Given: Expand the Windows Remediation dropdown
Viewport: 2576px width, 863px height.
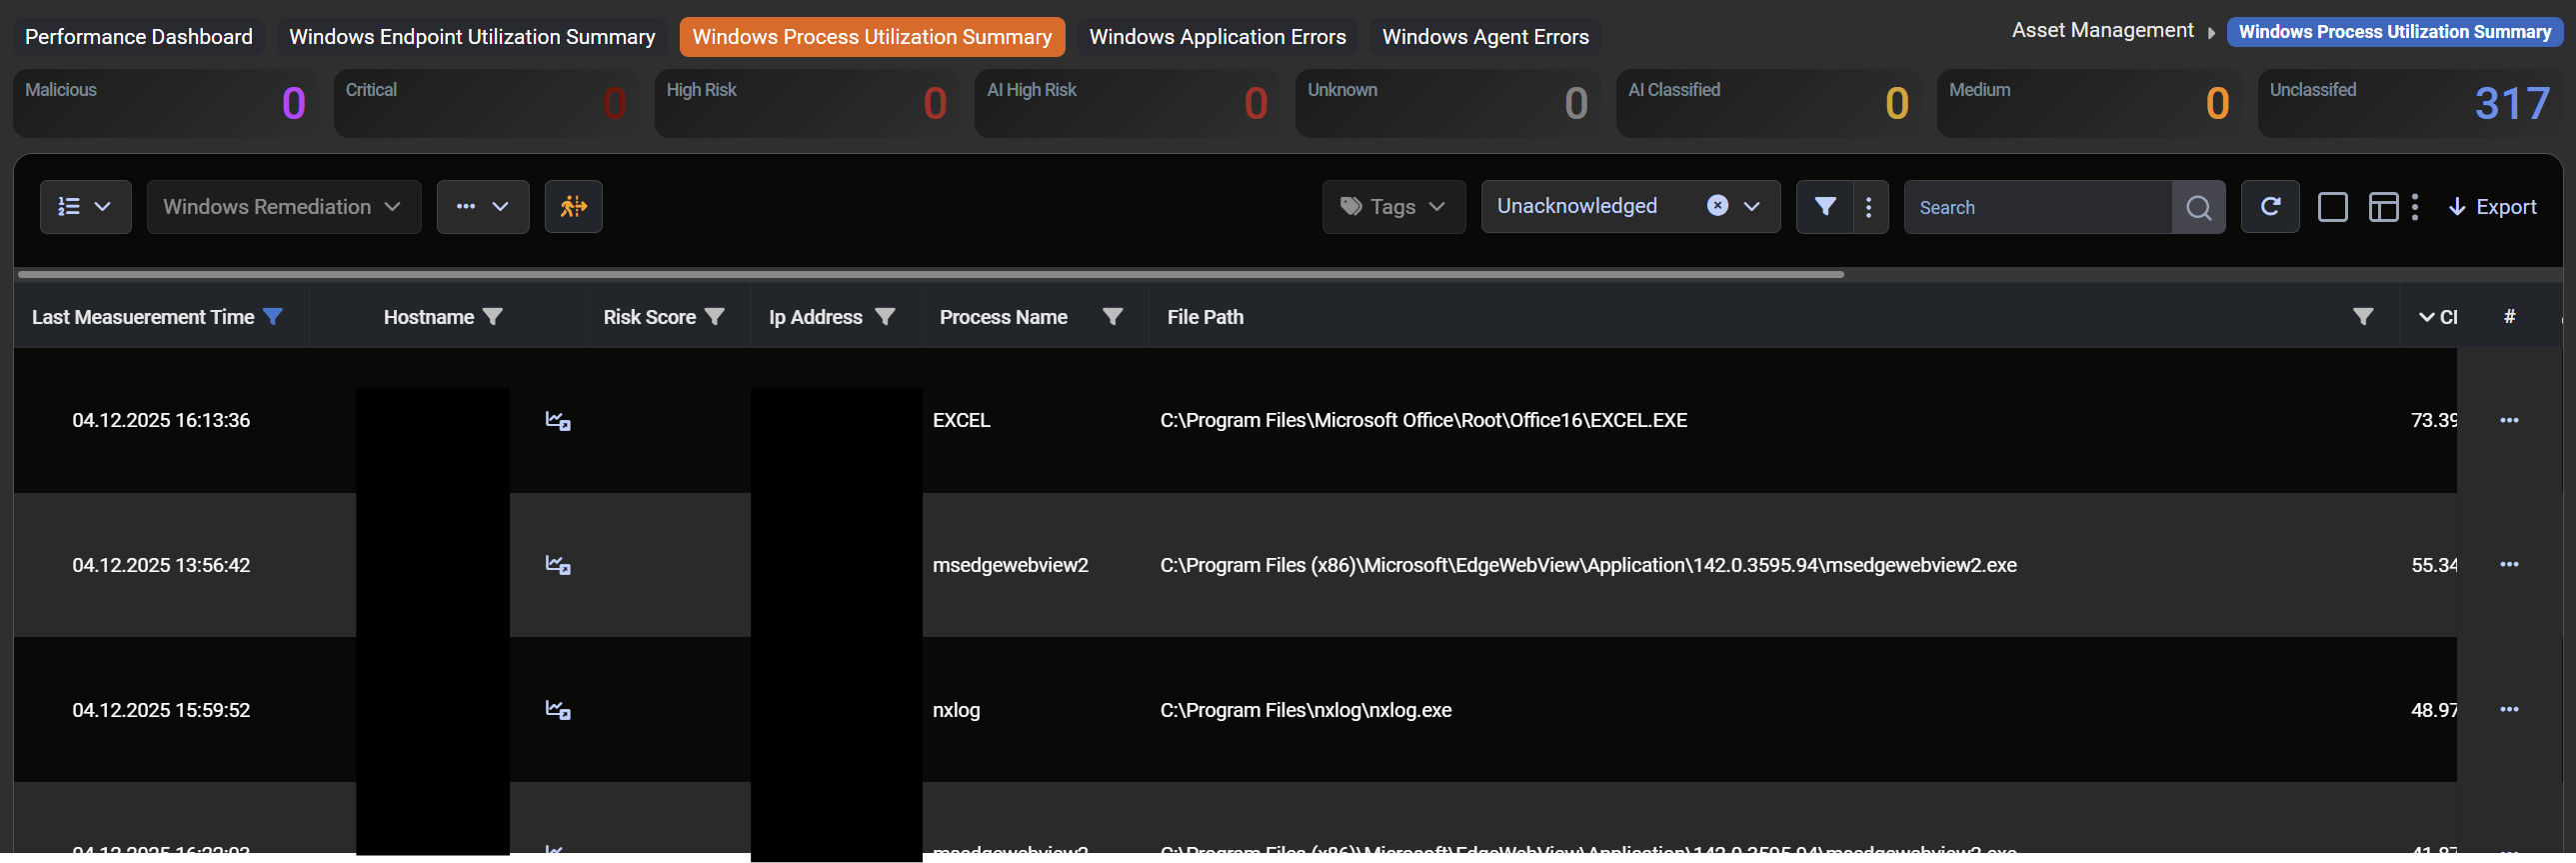Looking at the screenshot, I should point(283,207).
